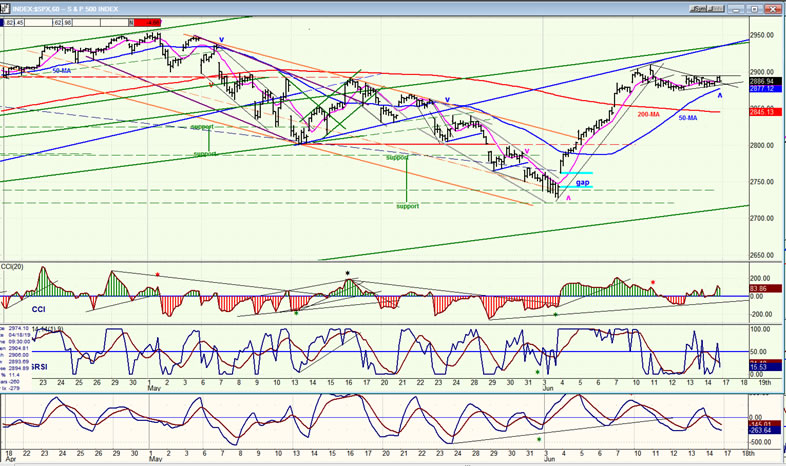786x466 pixels.
Task: Click the 'Jun' month label on SRSI axis
Action: tap(547, 388)
